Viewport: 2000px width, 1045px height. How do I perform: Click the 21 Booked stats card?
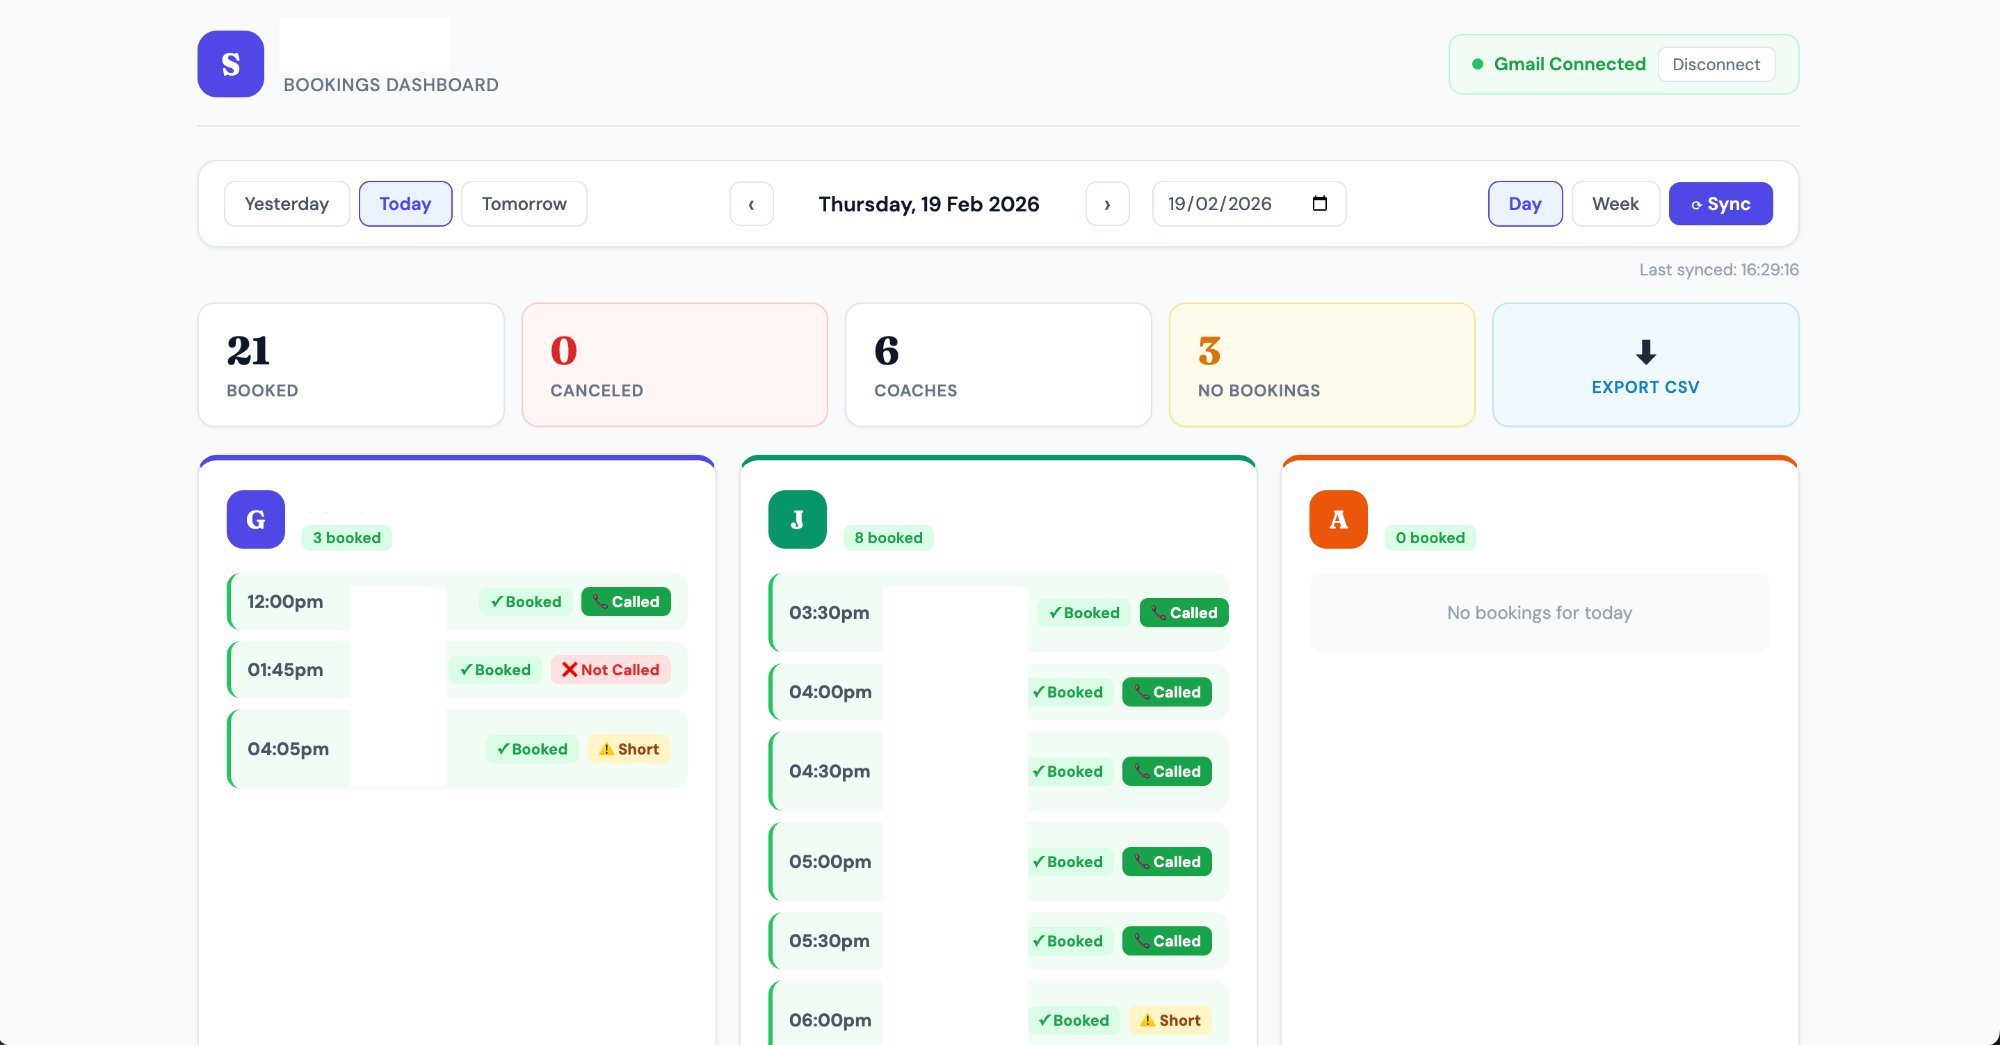350,364
